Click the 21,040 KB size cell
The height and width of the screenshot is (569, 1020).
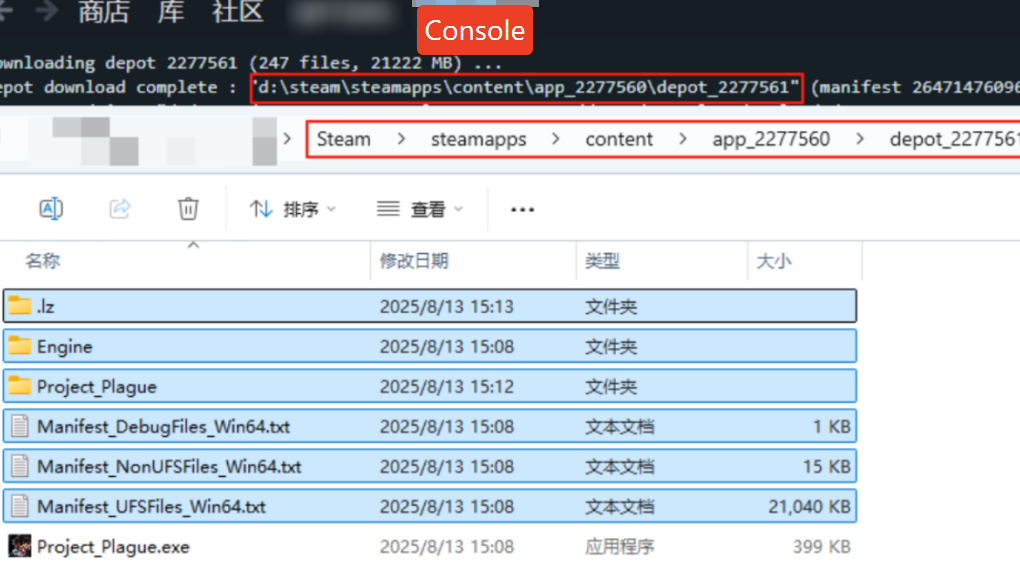coord(809,507)
